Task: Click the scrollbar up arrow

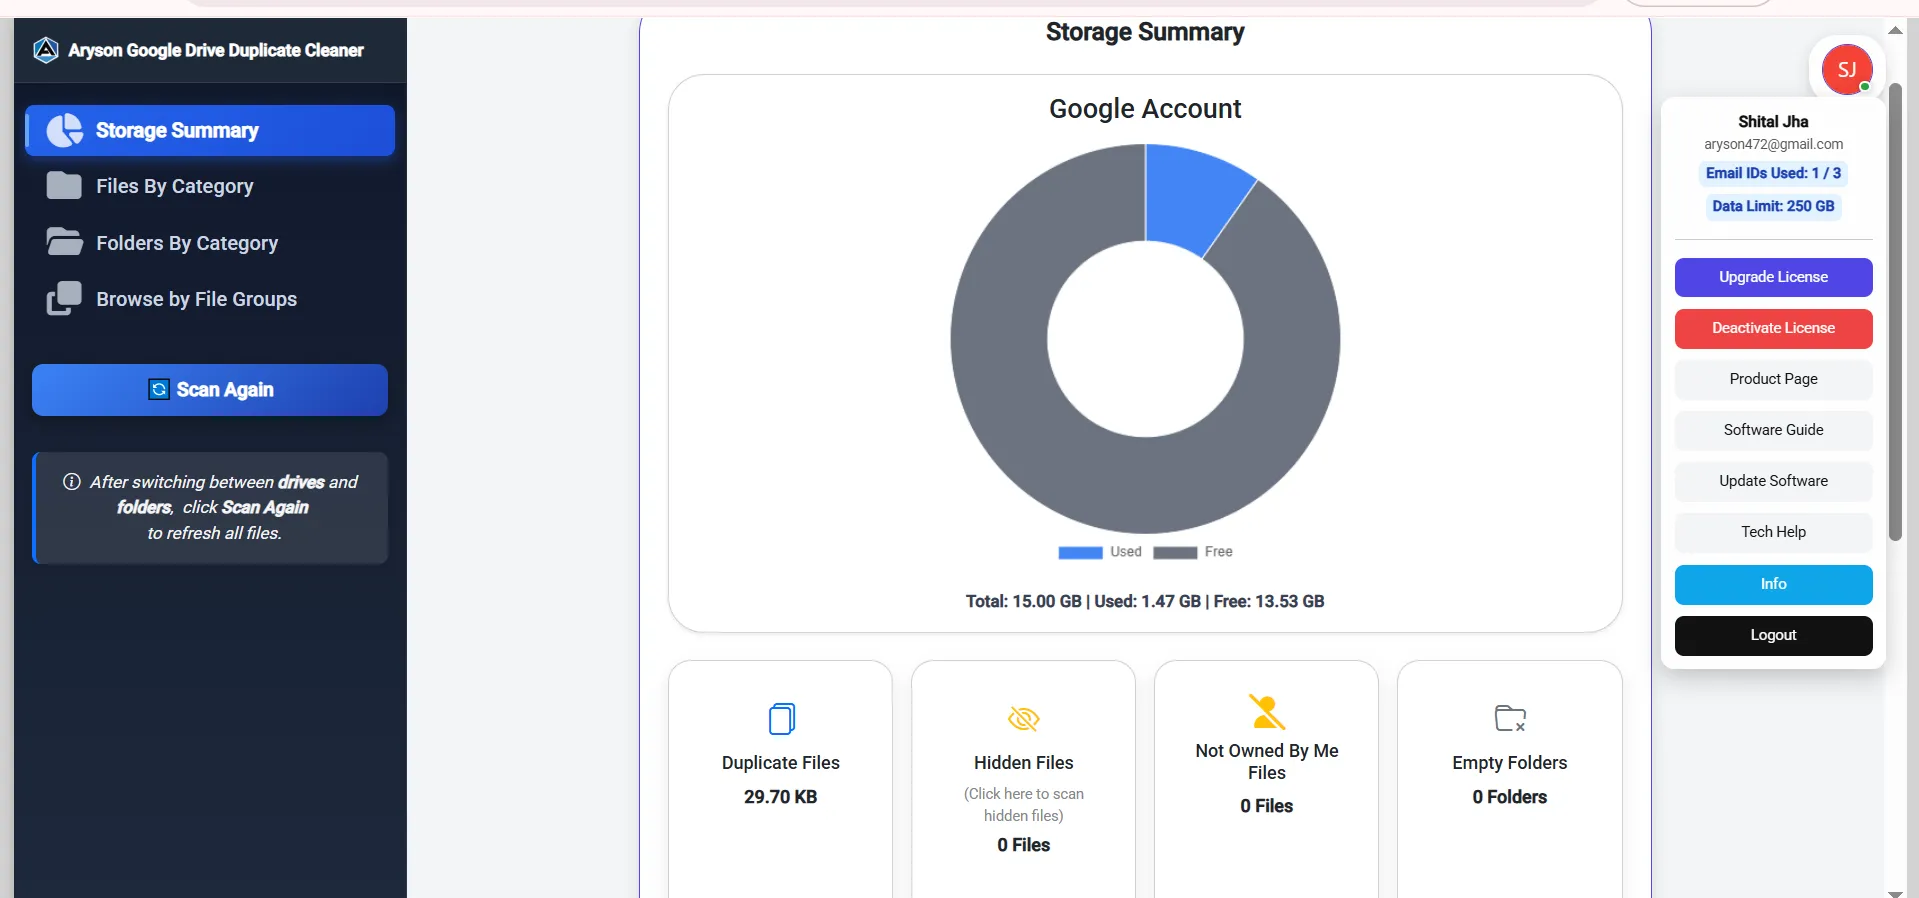Action: (x=1895, y=30)
